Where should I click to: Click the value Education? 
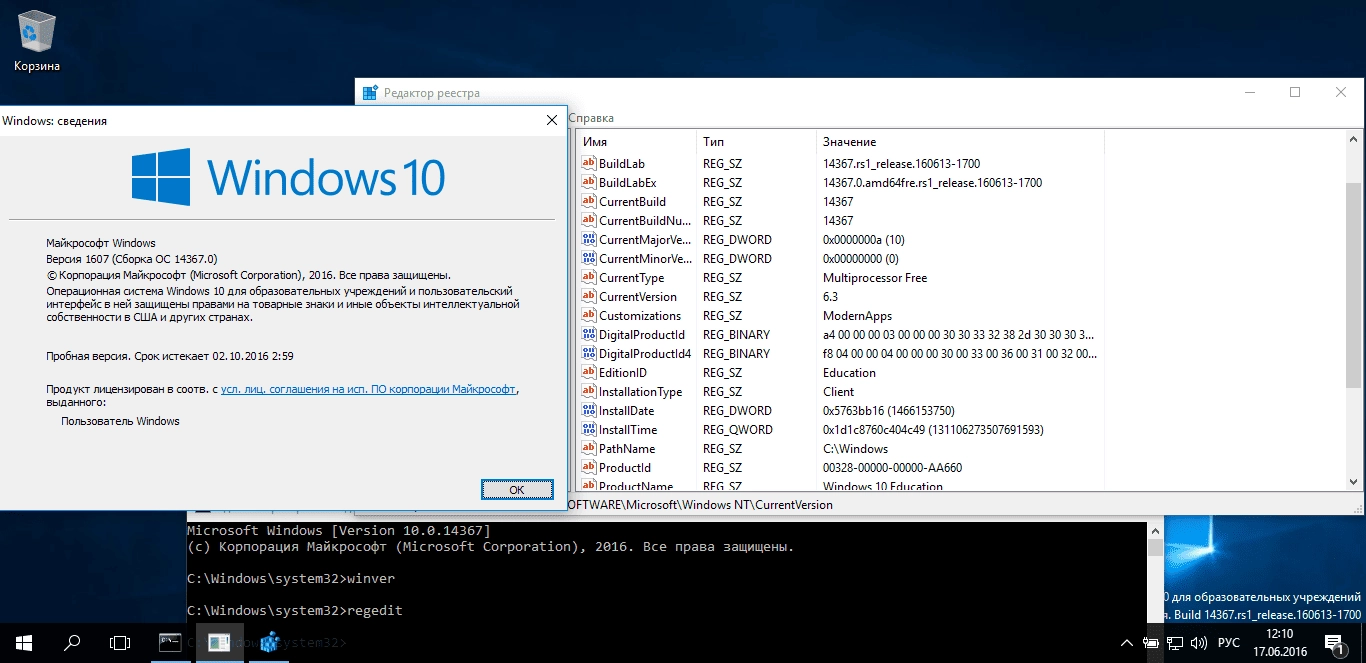848,372
